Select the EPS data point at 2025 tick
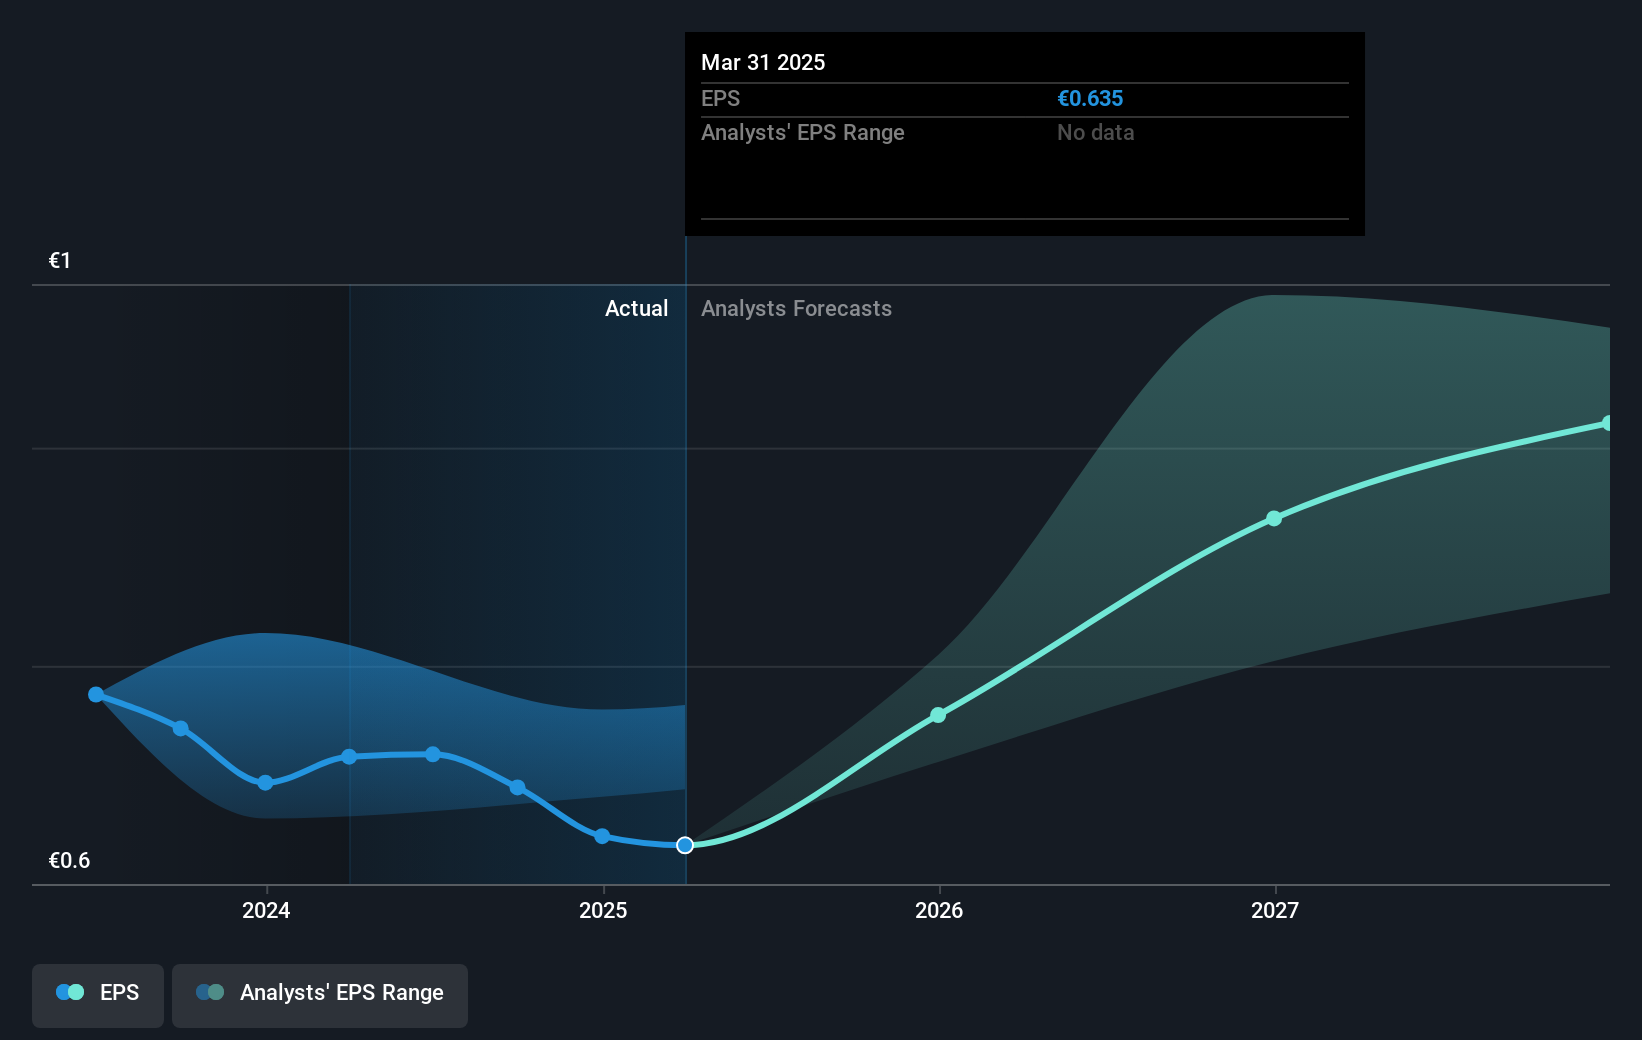This screenshot has width=1642, height=1040. [x=602, y=836]
